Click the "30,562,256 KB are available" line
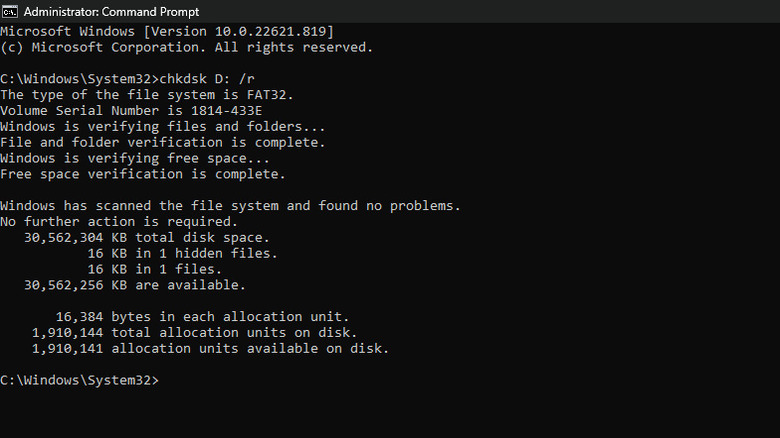This screenshot has height=438, width=780. click(140, 285)
